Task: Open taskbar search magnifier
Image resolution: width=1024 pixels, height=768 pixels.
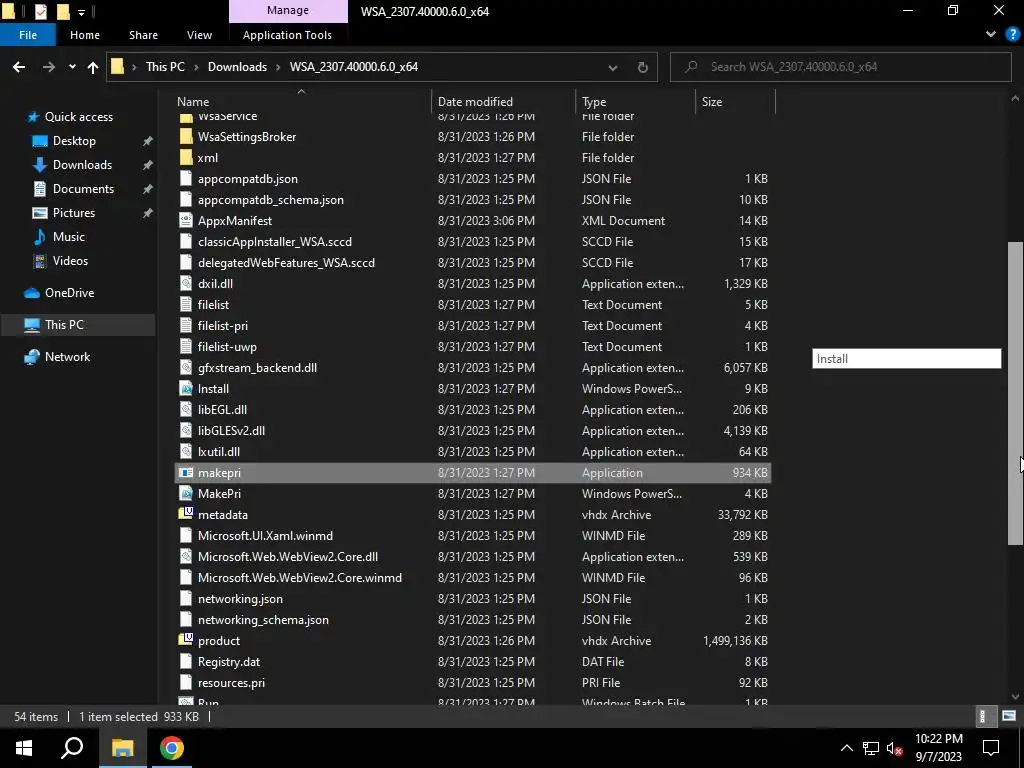Action: click(x=72, y=748)
